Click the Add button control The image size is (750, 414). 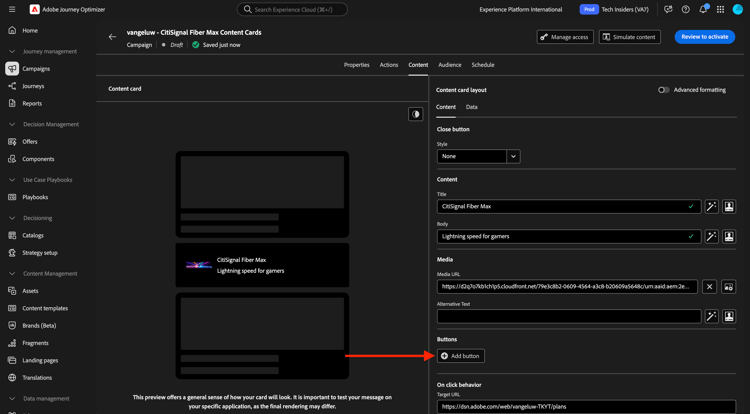click(x=460, y=356)
